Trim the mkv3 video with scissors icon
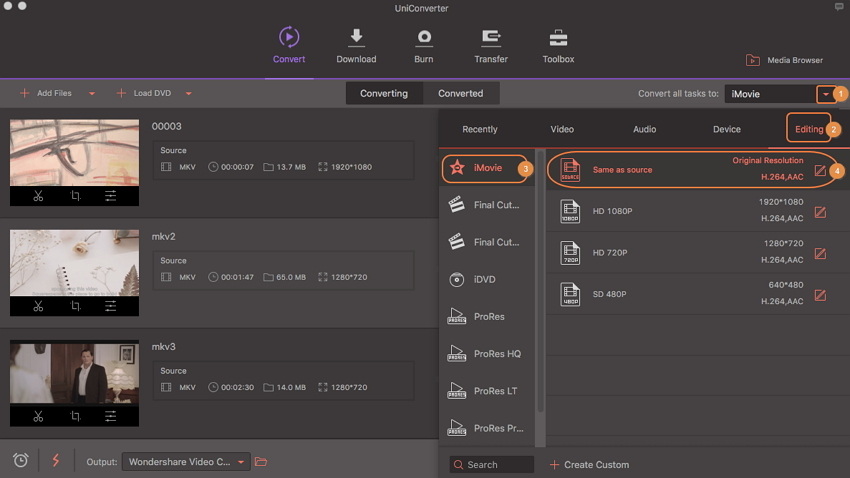Viewport: 850px width, 478px height. click(x=38, y=416)
